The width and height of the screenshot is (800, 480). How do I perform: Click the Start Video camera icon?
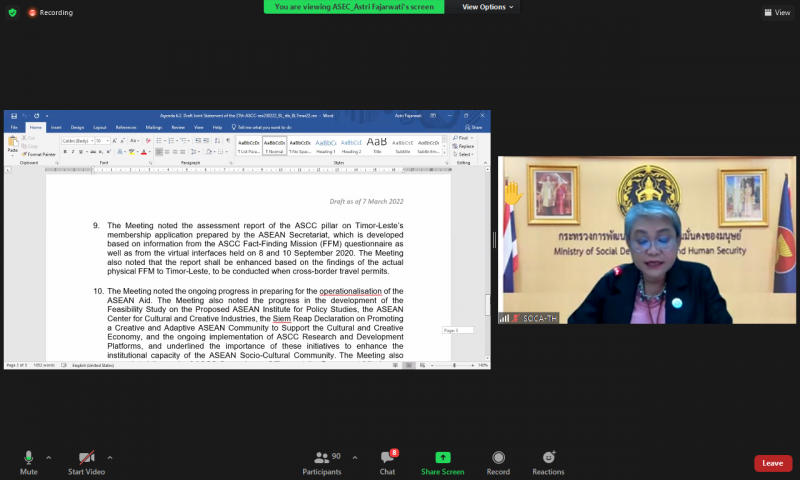pyautogui.click(x=86, y=457)
